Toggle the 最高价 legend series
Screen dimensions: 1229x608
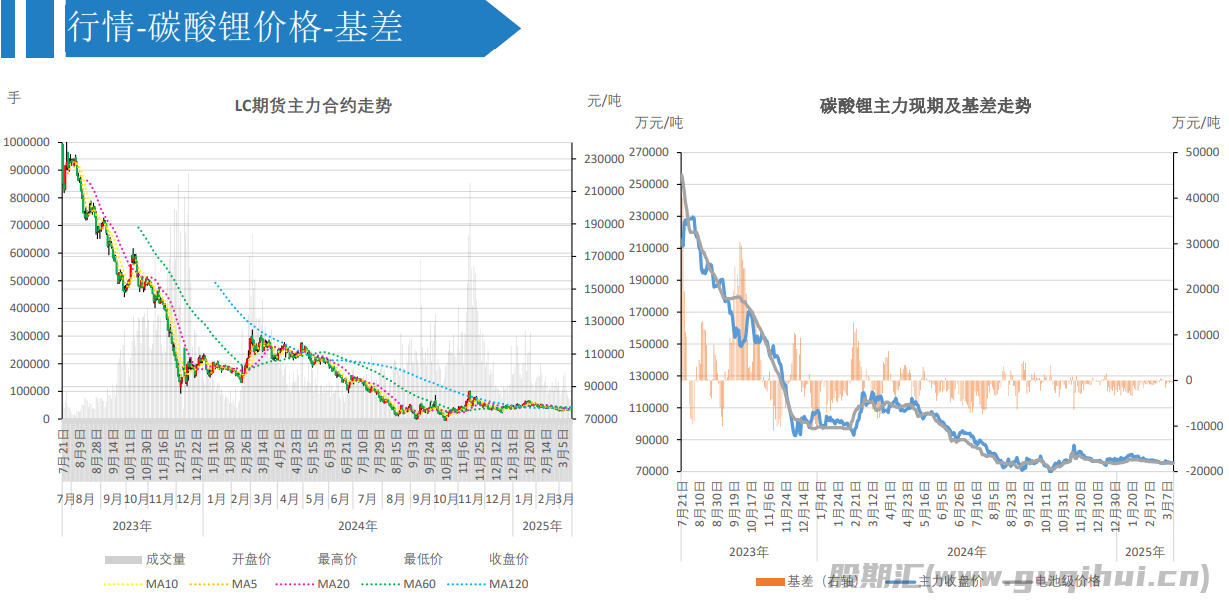coord(337,559)
